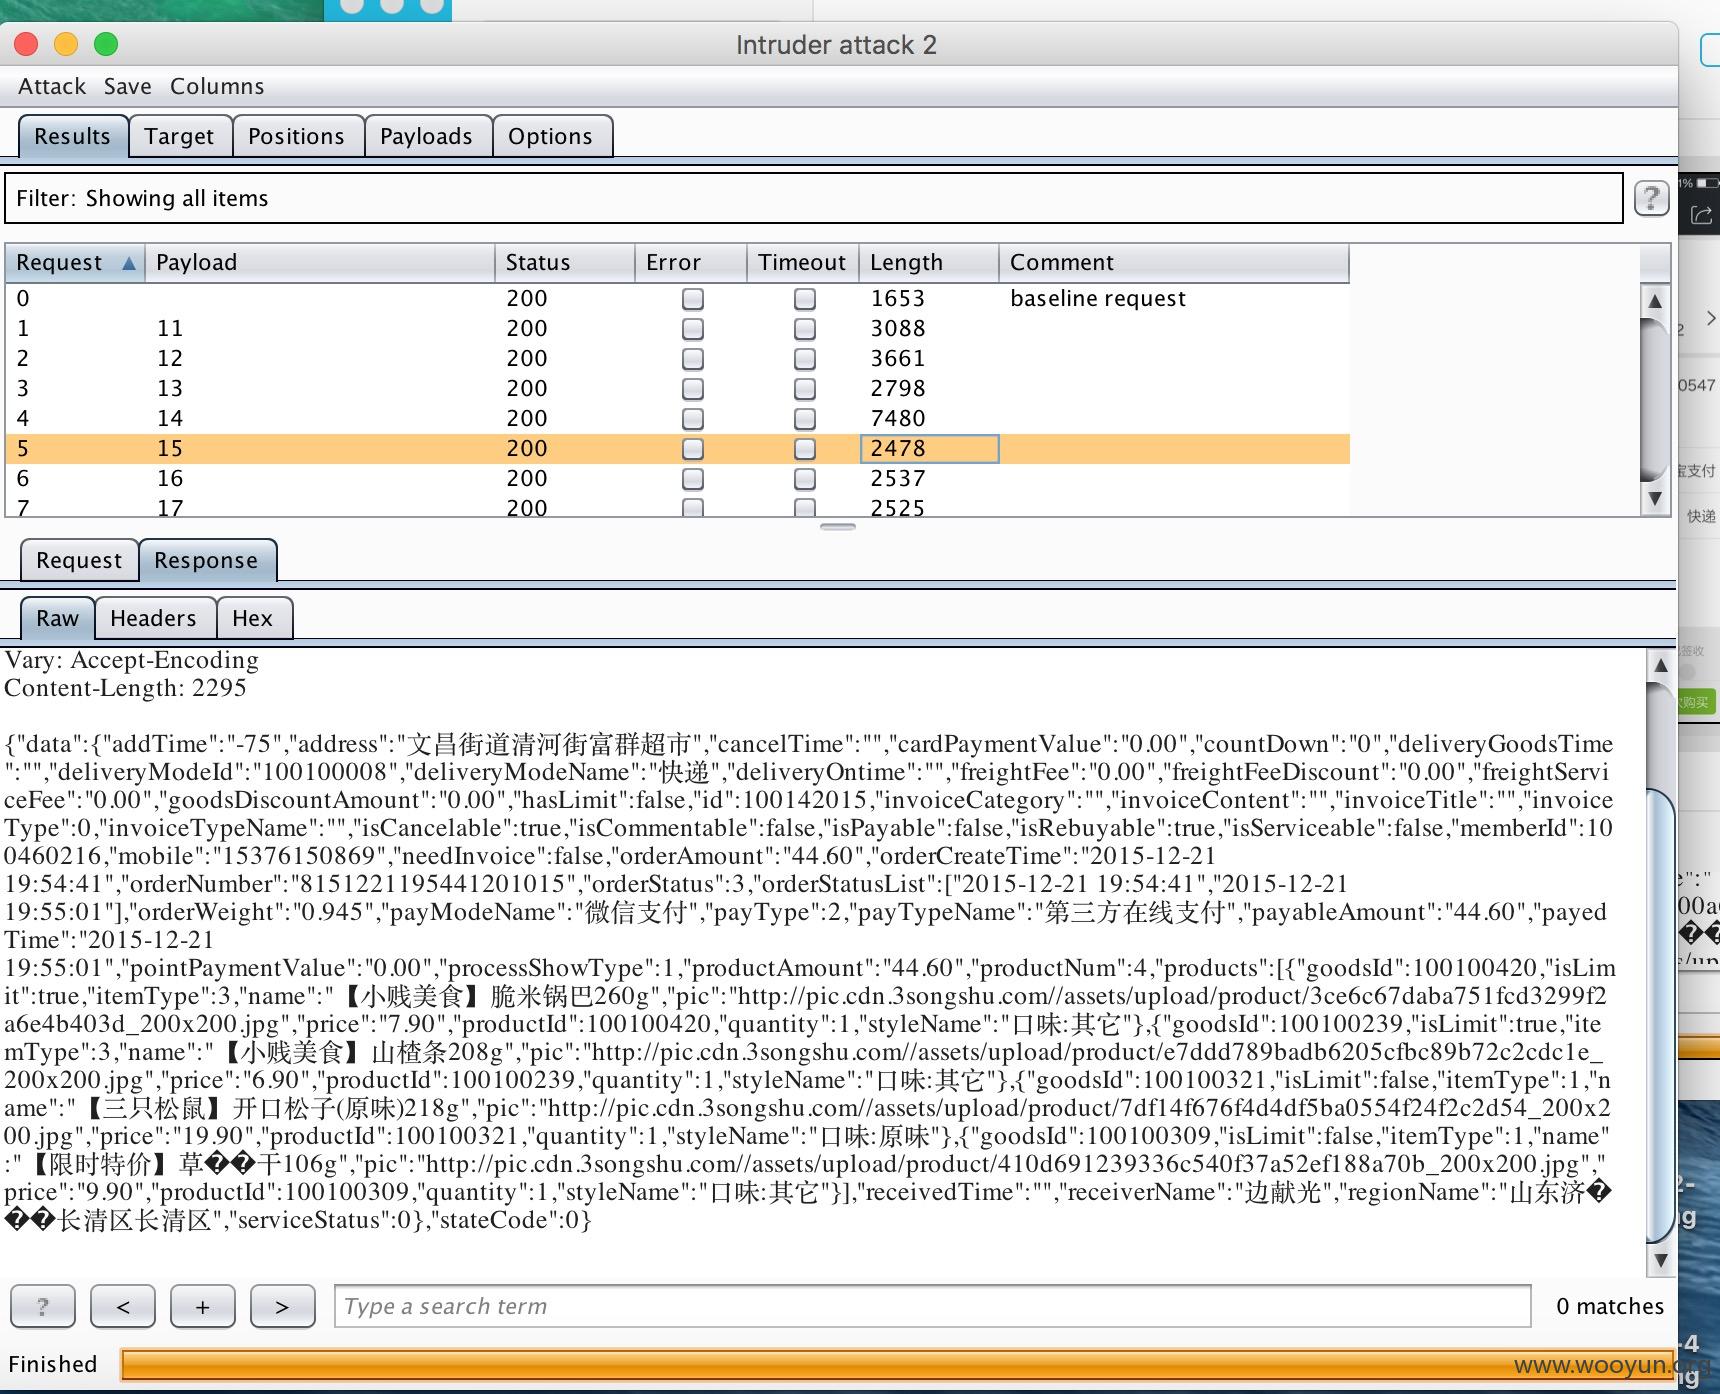Select row with length 2537
Screen dimensions: 1720x1394
pyautogui.click(x=677, y=479)
